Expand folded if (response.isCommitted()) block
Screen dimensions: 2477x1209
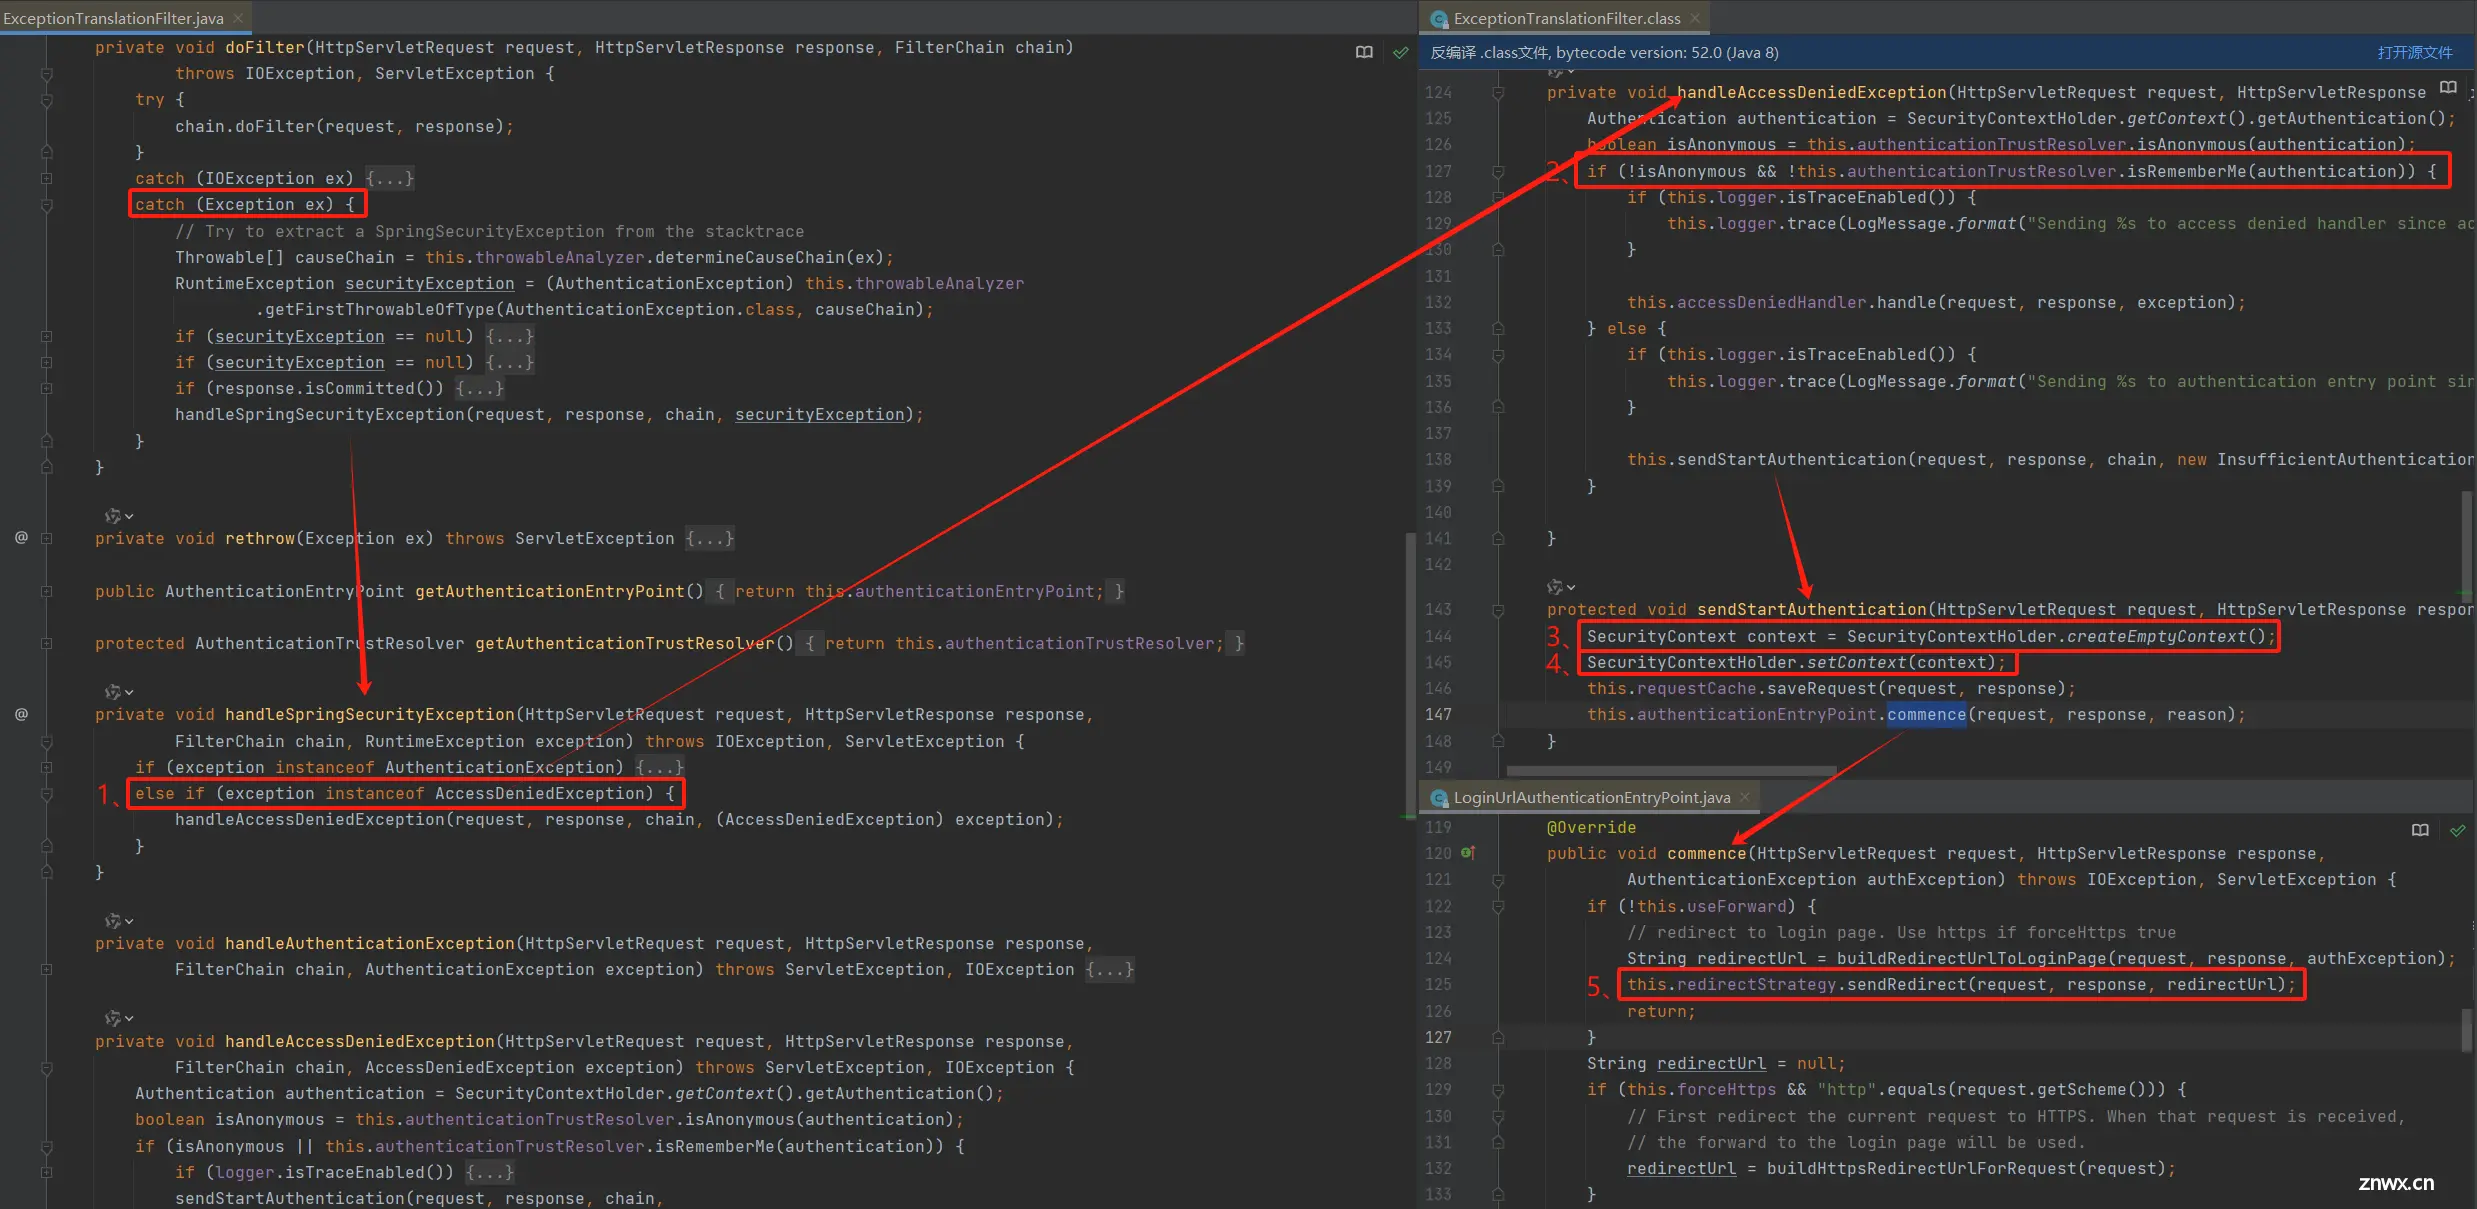(480, 388)
